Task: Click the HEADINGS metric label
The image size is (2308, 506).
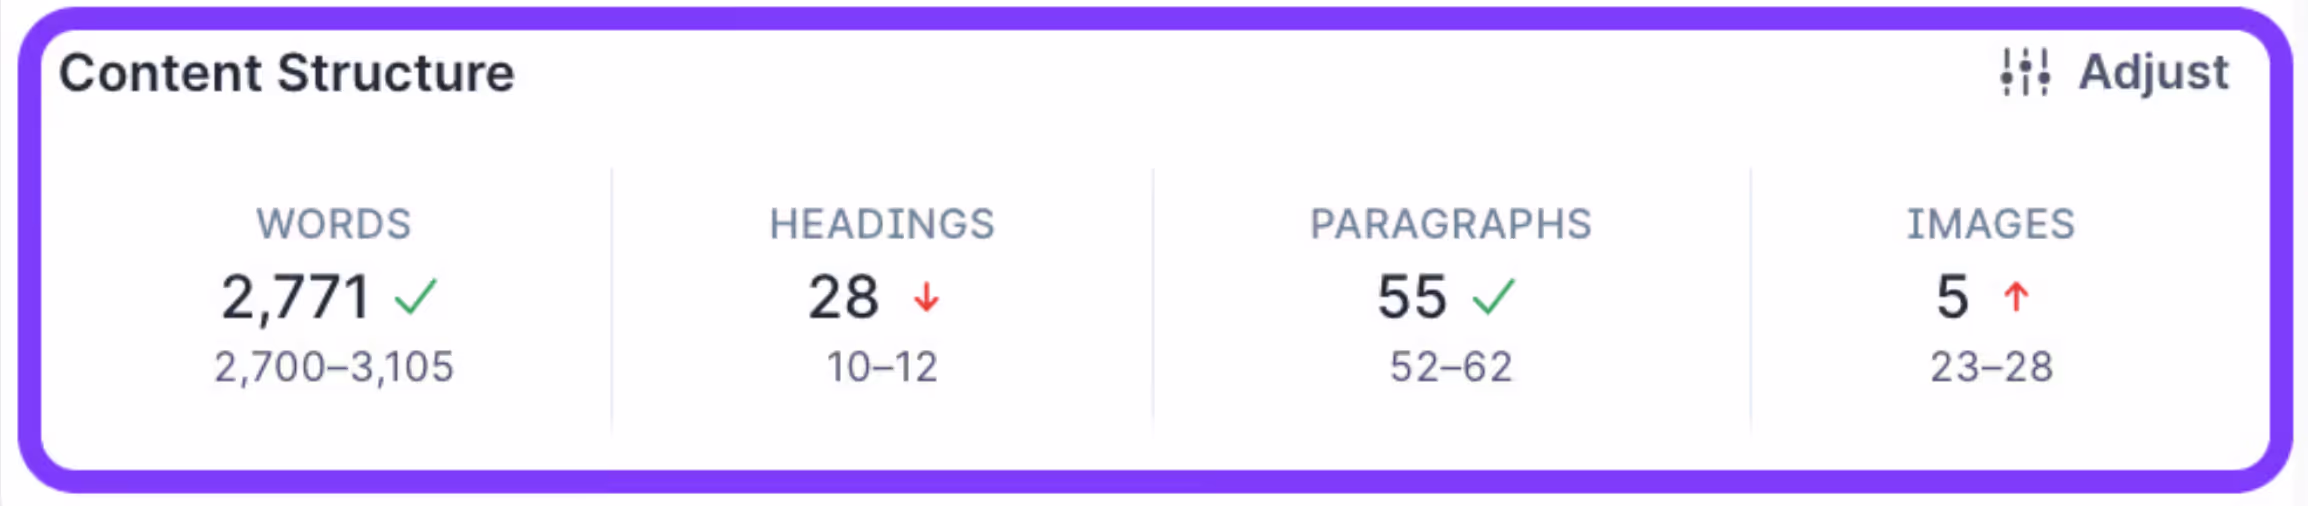Action: 882,224
